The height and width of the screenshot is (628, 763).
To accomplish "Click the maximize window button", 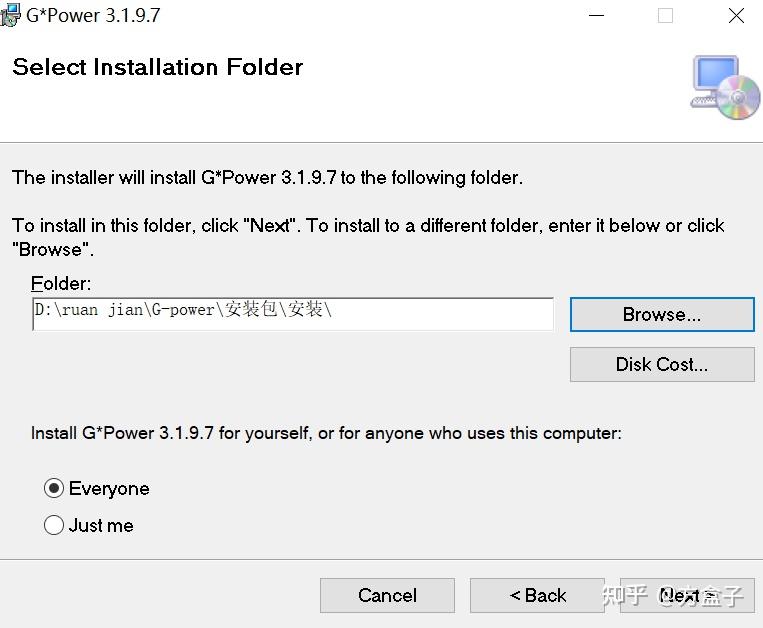I will (x=665, y=16).
